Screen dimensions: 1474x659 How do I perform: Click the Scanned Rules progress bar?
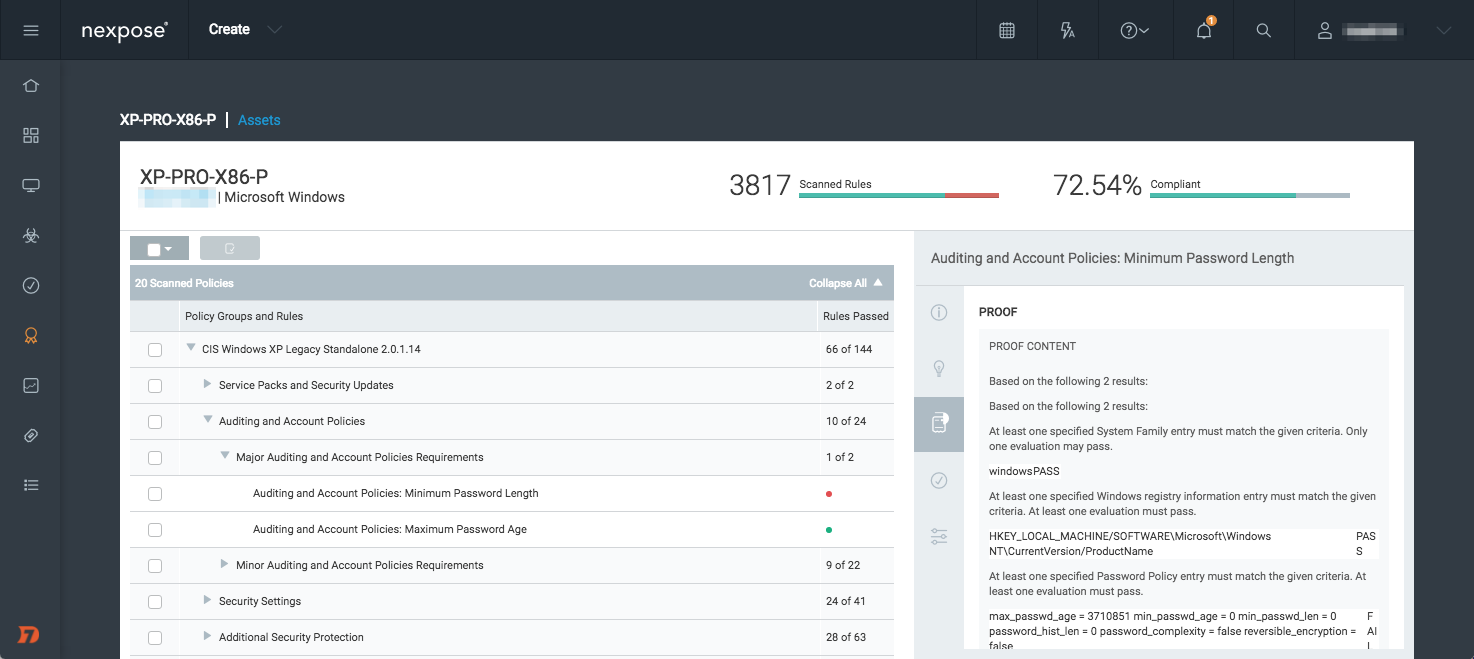898,196
